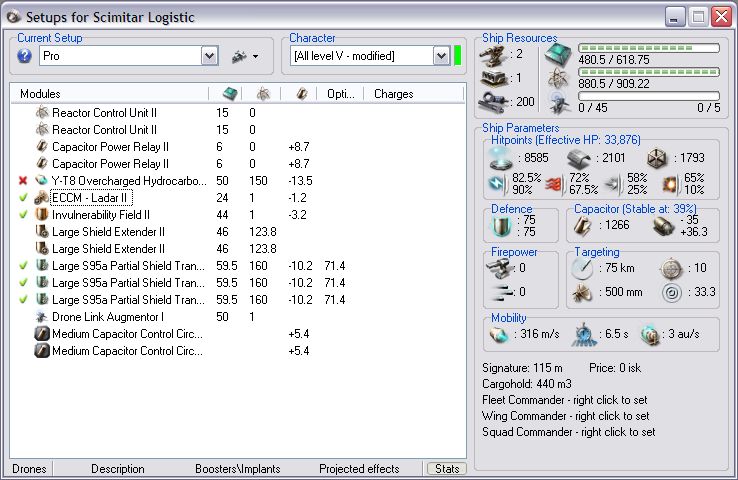Click the blue help question mark icon
The image size is (738, 480).
[24, 56]
